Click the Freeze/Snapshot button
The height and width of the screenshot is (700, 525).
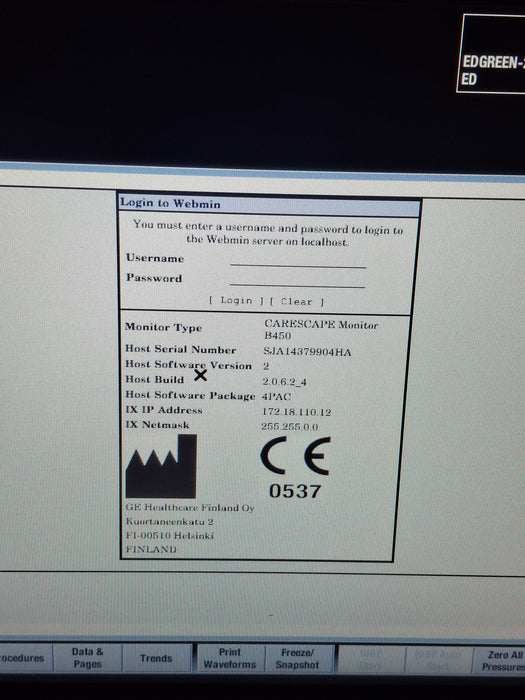298,658
